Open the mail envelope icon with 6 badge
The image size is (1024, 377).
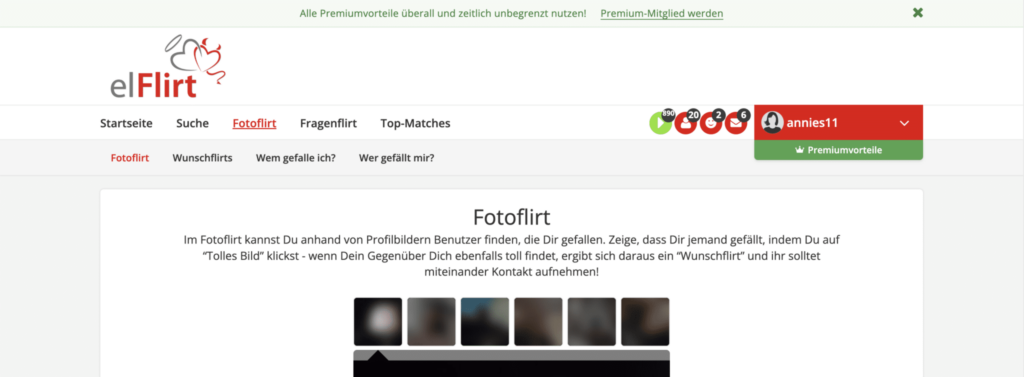(x=735, y=123)
